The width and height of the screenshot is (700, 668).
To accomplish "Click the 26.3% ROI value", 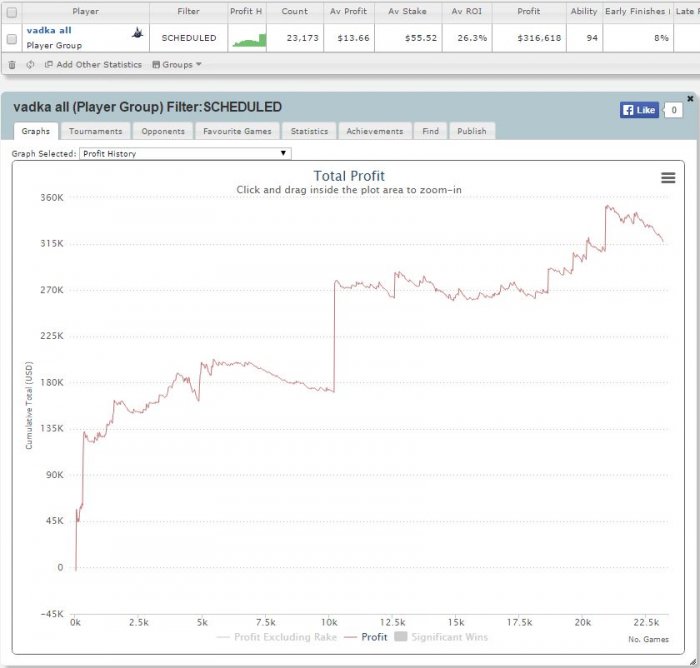I will (472, 38).
